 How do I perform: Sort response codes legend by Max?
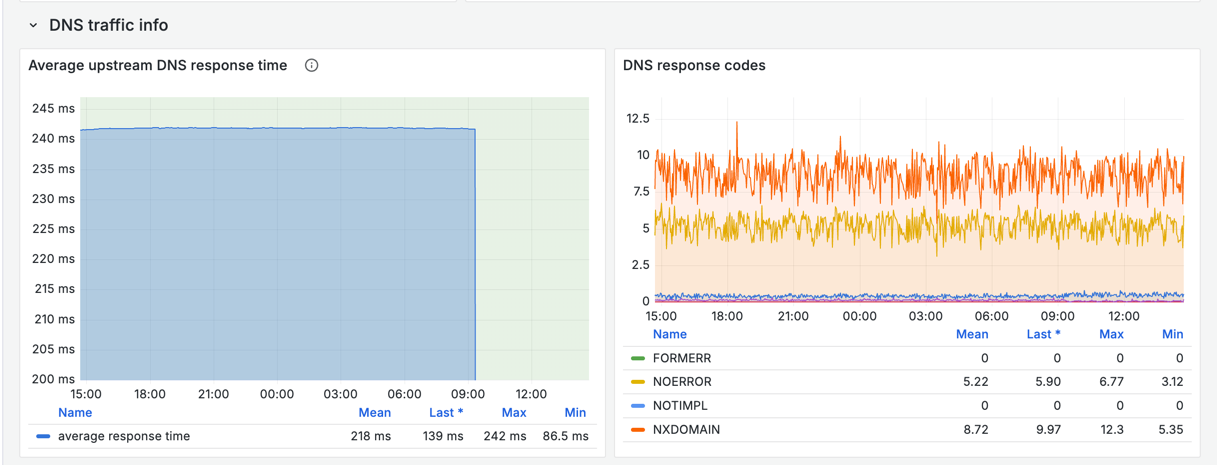[x=1111, y=334]
